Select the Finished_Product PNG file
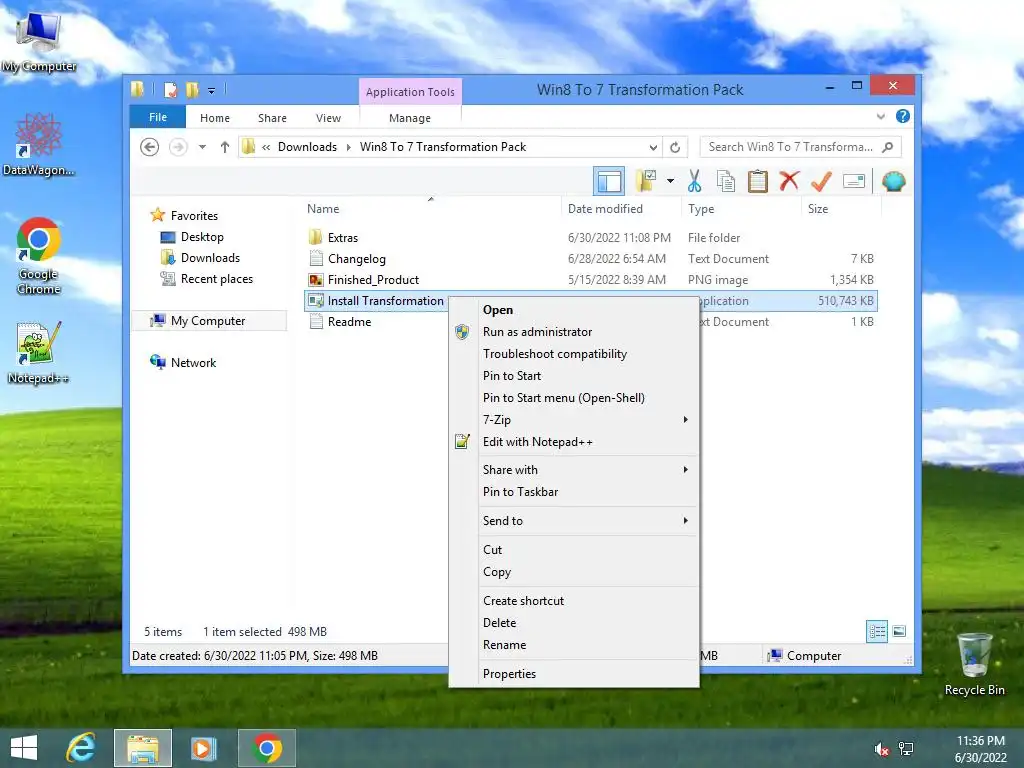Viewport: 1024px width, 768px height. [x=373, y=280]
